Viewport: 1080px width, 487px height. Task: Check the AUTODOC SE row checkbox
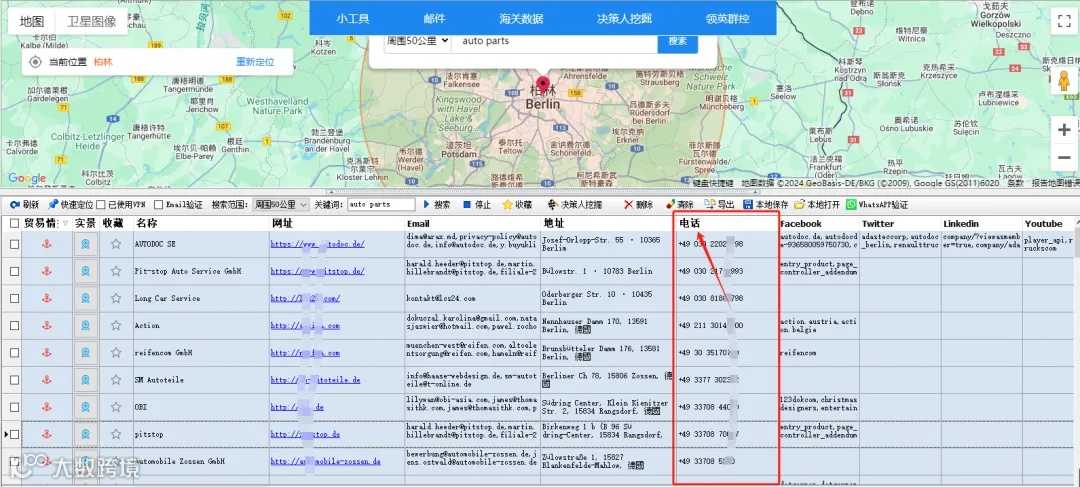click(14, 244)
